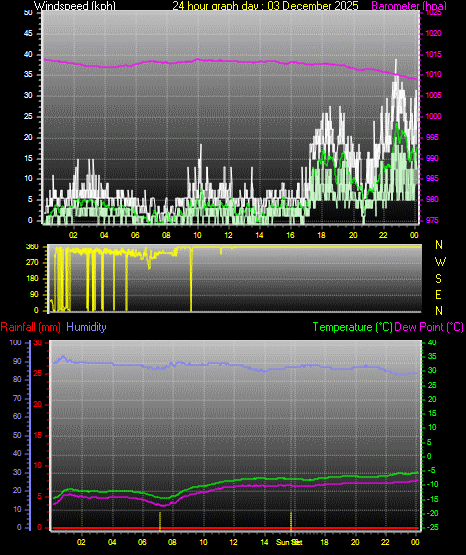Click the "1020" value on barometer axis
The image size is (466, 555).
(433, 34)
